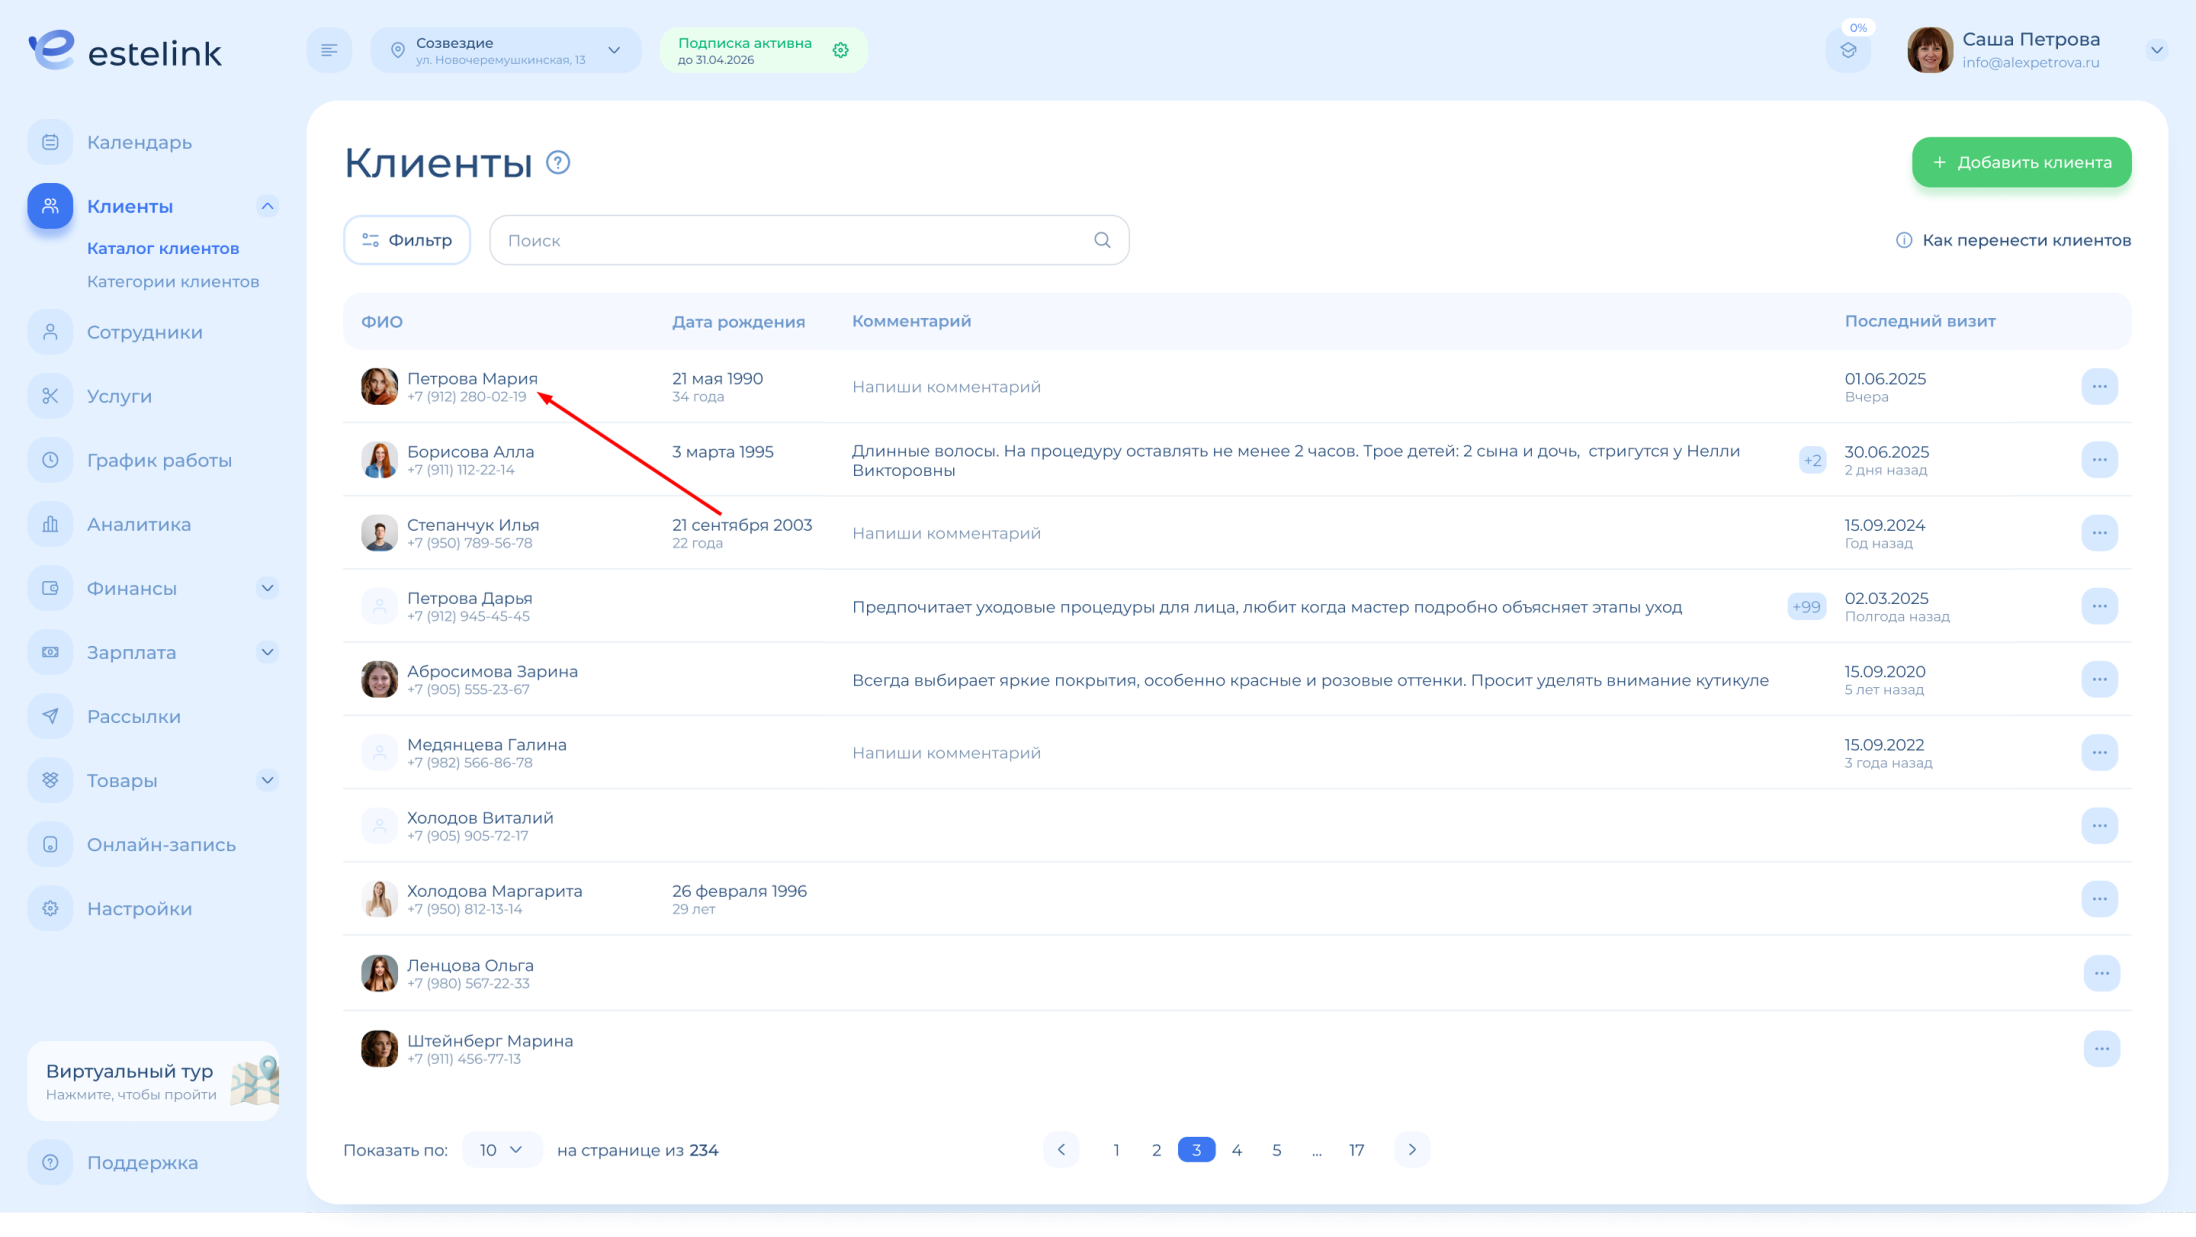Click the Поиск search input field
2196x1237 pixels.
tap(790, 240)
